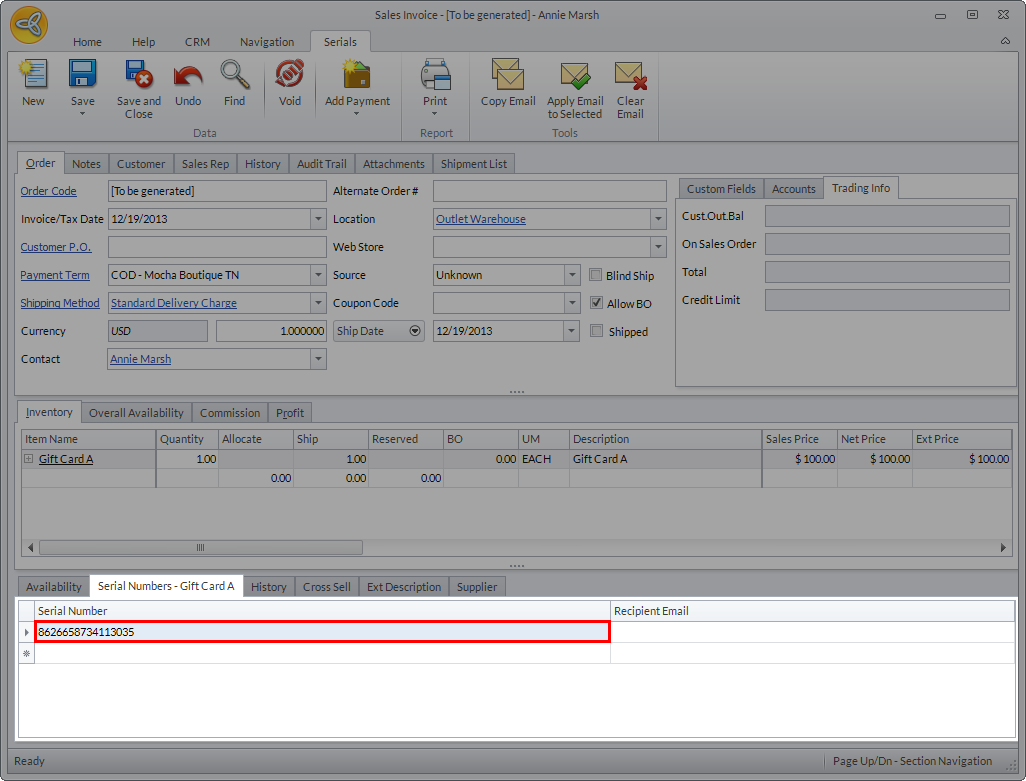1026x781 pixels.
Task: Click the inventory grid horizontal scrollbar
Action: pos(200,547)
